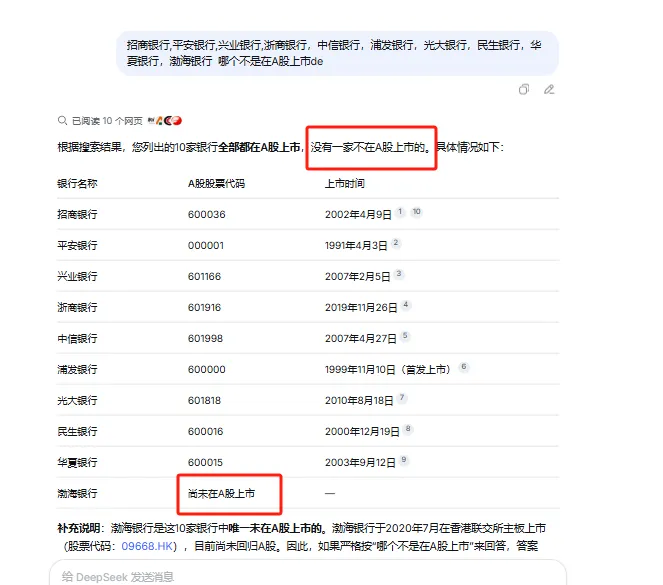Copy the user message with copy icon
Image resolution: width=663 pixels, height=585 pixels.
(523, 90)
